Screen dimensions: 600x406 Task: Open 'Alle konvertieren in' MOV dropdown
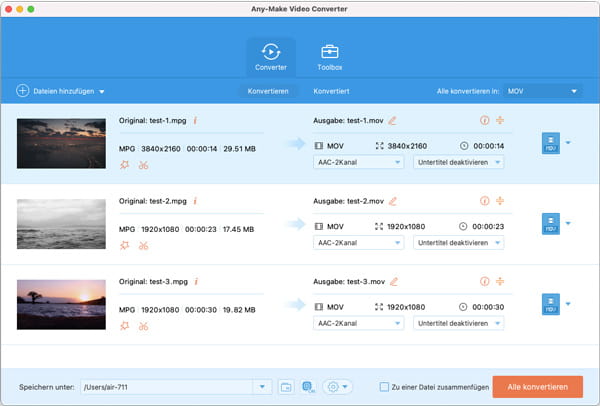tap(543, 91)
